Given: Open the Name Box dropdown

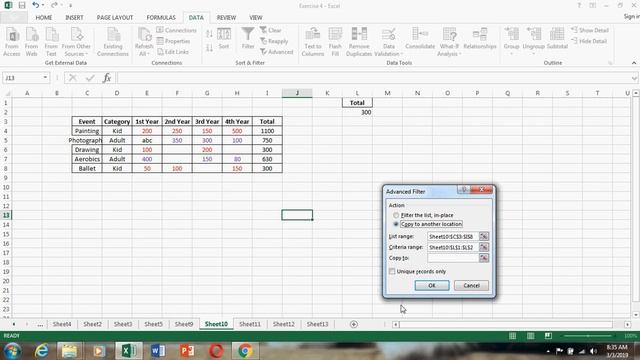Looking at the screenshot, I should (45, 78).
